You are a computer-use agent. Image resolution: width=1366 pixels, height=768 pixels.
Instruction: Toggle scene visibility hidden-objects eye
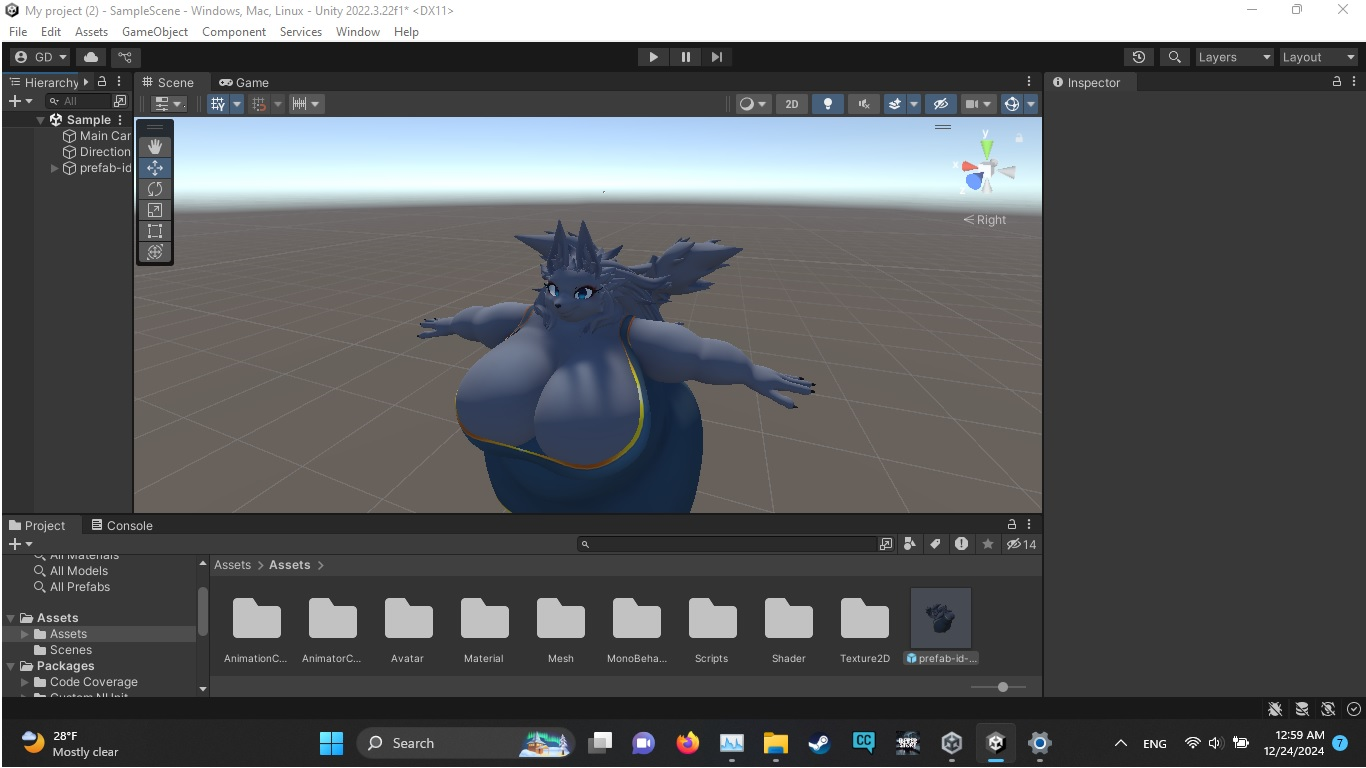coord(939,104)
